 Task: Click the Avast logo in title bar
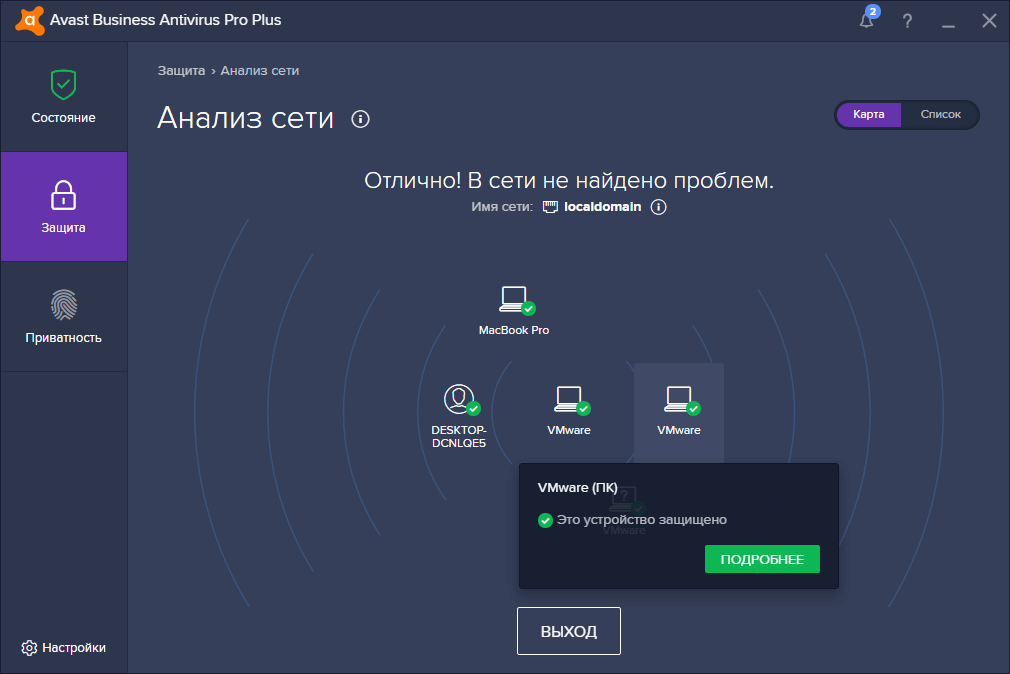30,20
